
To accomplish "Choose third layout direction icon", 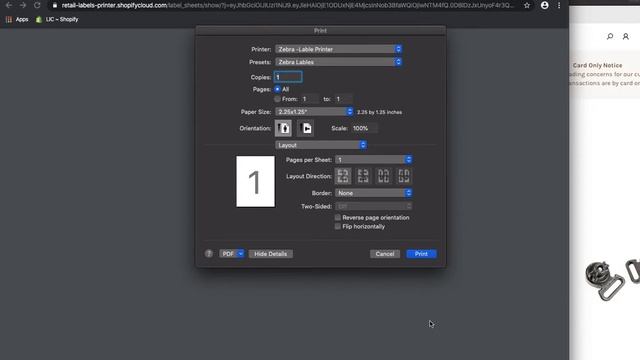I will [x=383, y=176].
